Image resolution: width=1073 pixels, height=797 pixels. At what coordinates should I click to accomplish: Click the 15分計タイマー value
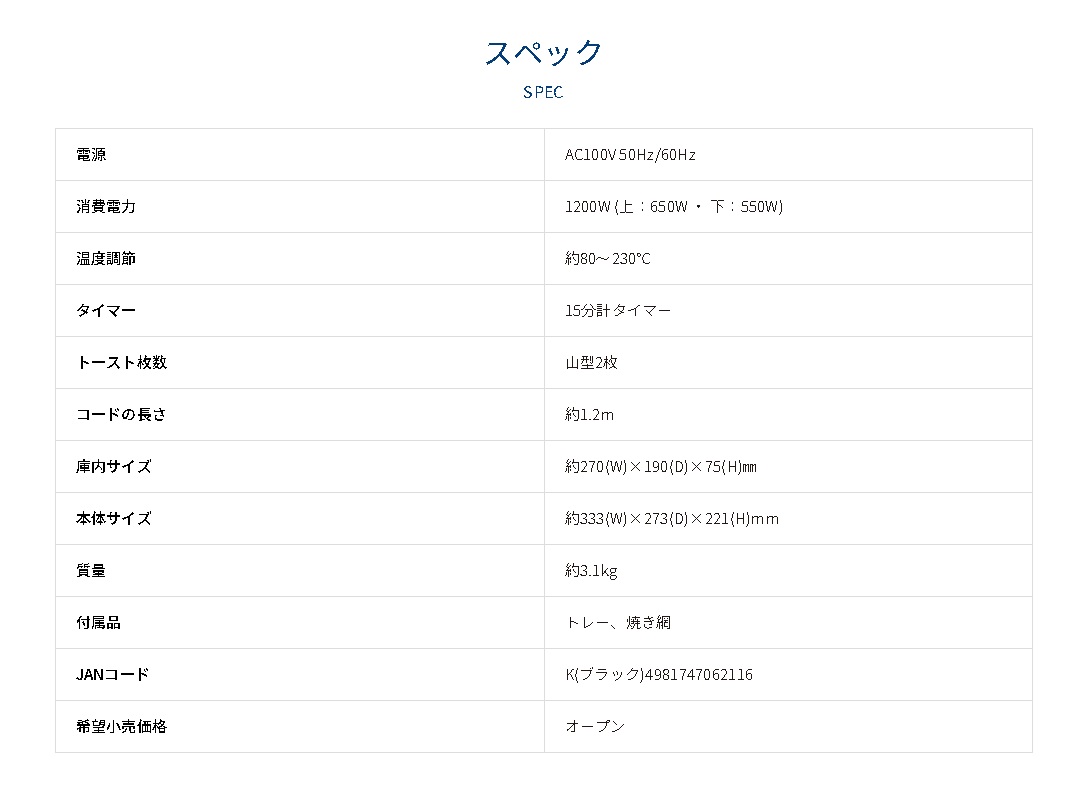tap(618, 311)
